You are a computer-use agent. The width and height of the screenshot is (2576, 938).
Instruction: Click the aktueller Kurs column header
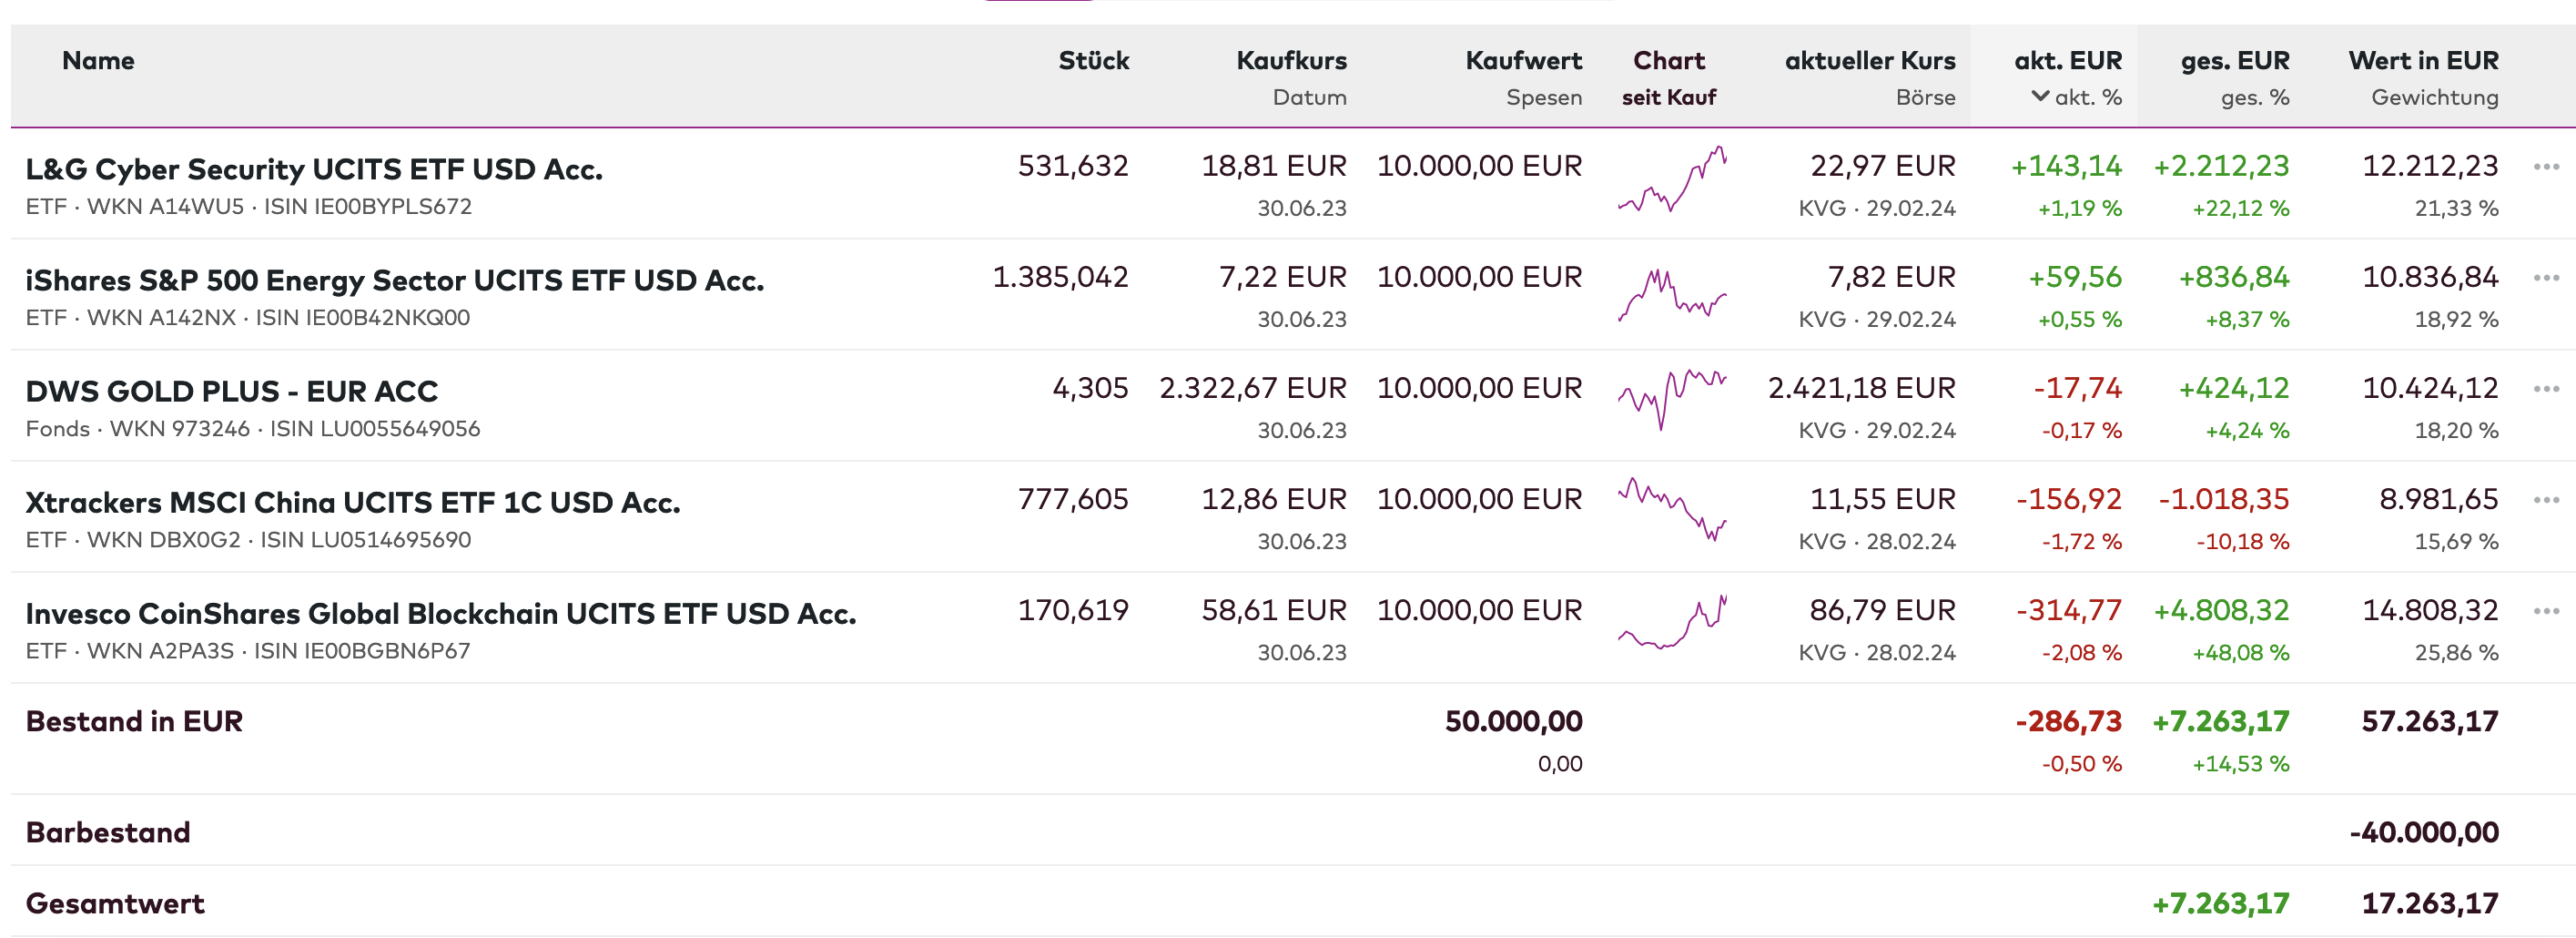tap(1869, 61)
